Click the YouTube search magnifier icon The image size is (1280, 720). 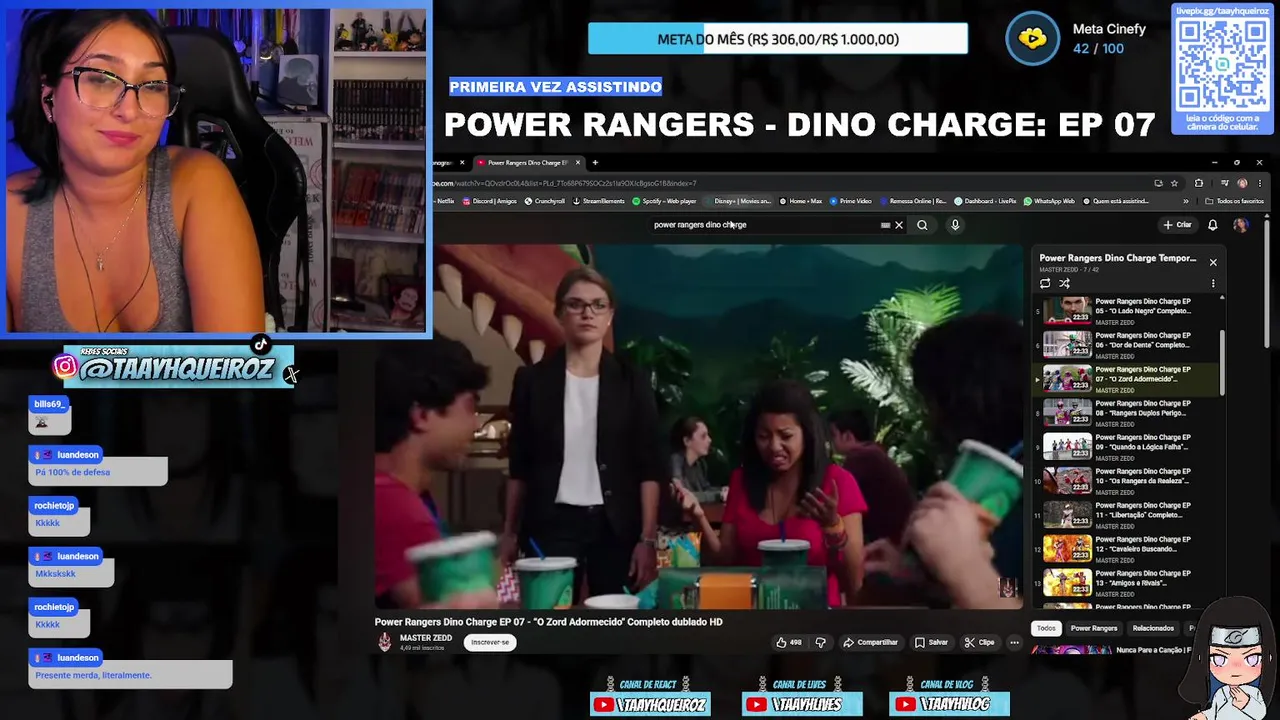[x=922, y=225]
